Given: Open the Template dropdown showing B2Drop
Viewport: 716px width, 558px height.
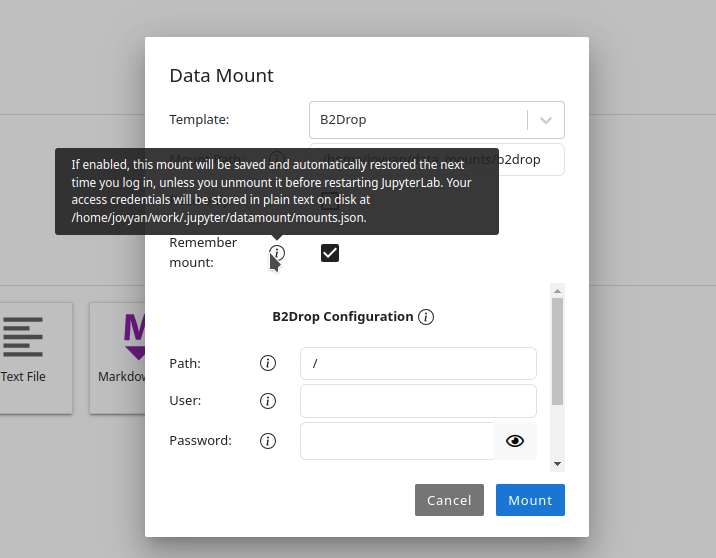Looking at the screenshot, I should coord(437,120).
